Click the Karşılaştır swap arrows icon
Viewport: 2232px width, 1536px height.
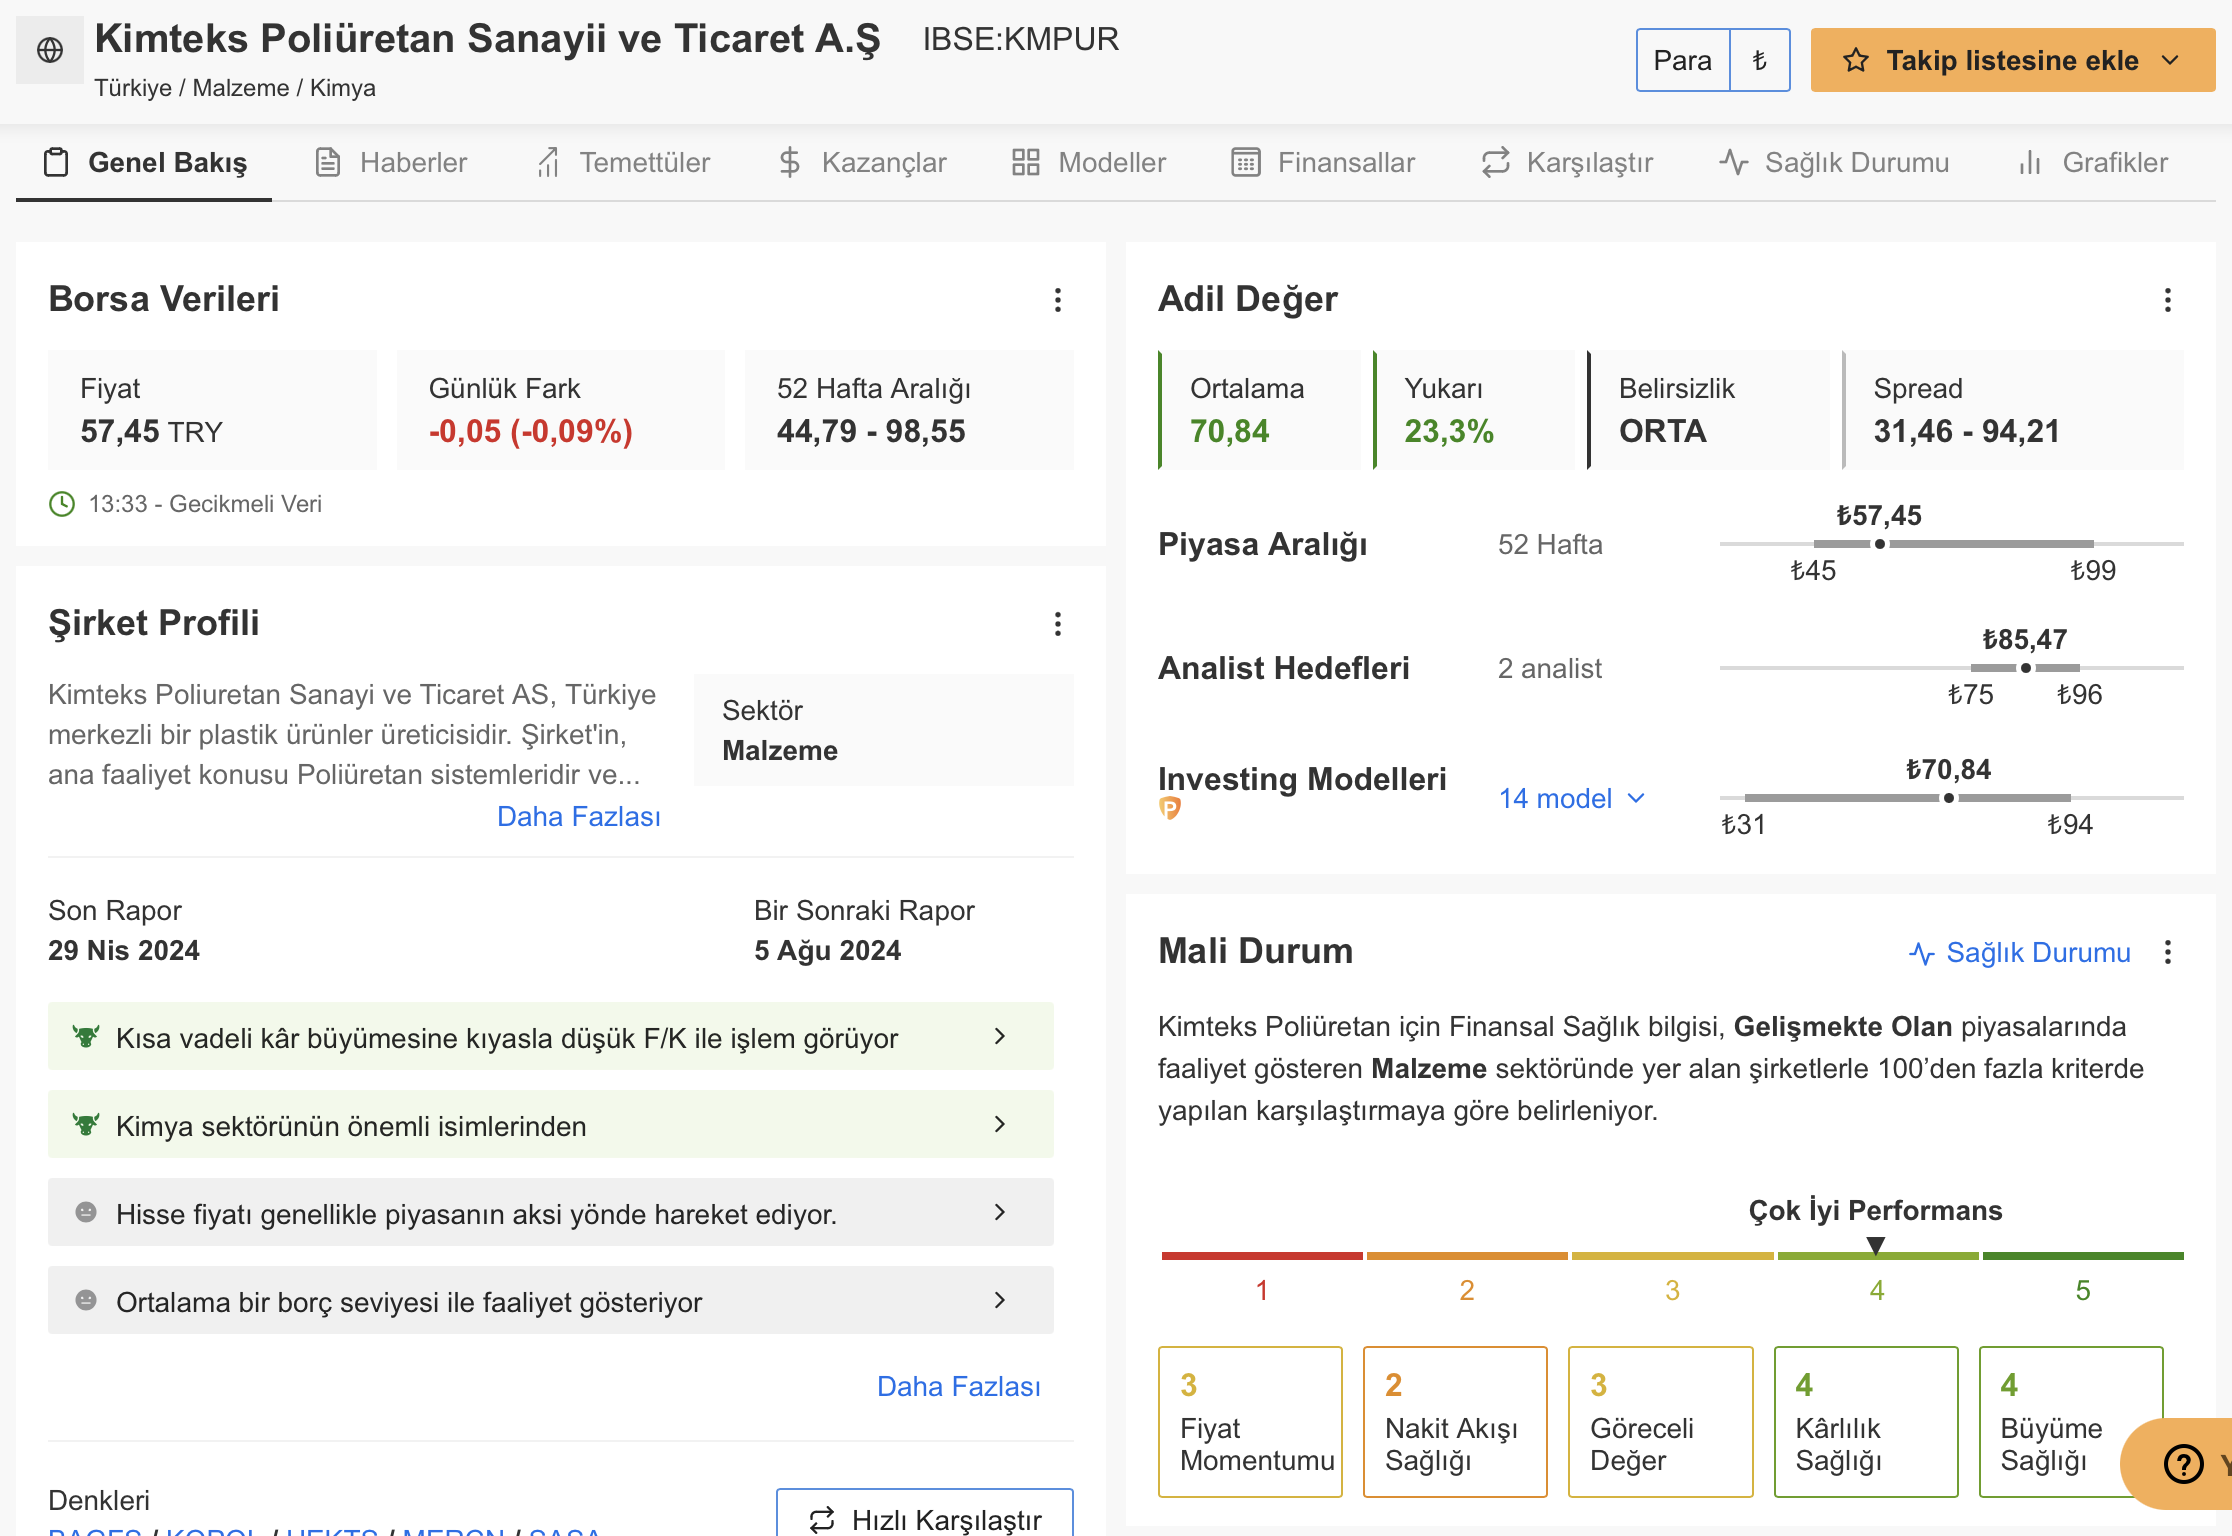(1496, 162)
